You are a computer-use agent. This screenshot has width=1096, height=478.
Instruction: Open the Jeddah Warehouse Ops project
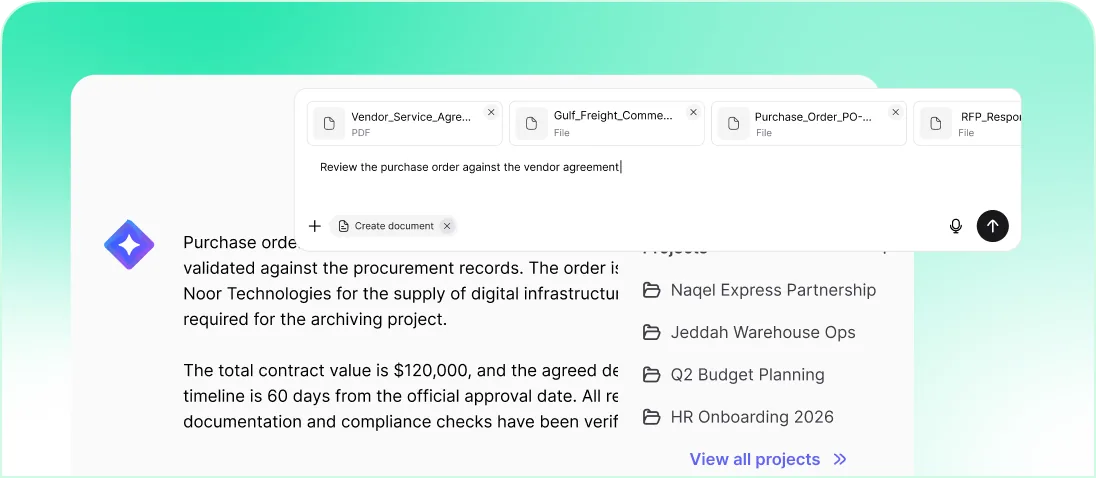(x=762, y=332)
